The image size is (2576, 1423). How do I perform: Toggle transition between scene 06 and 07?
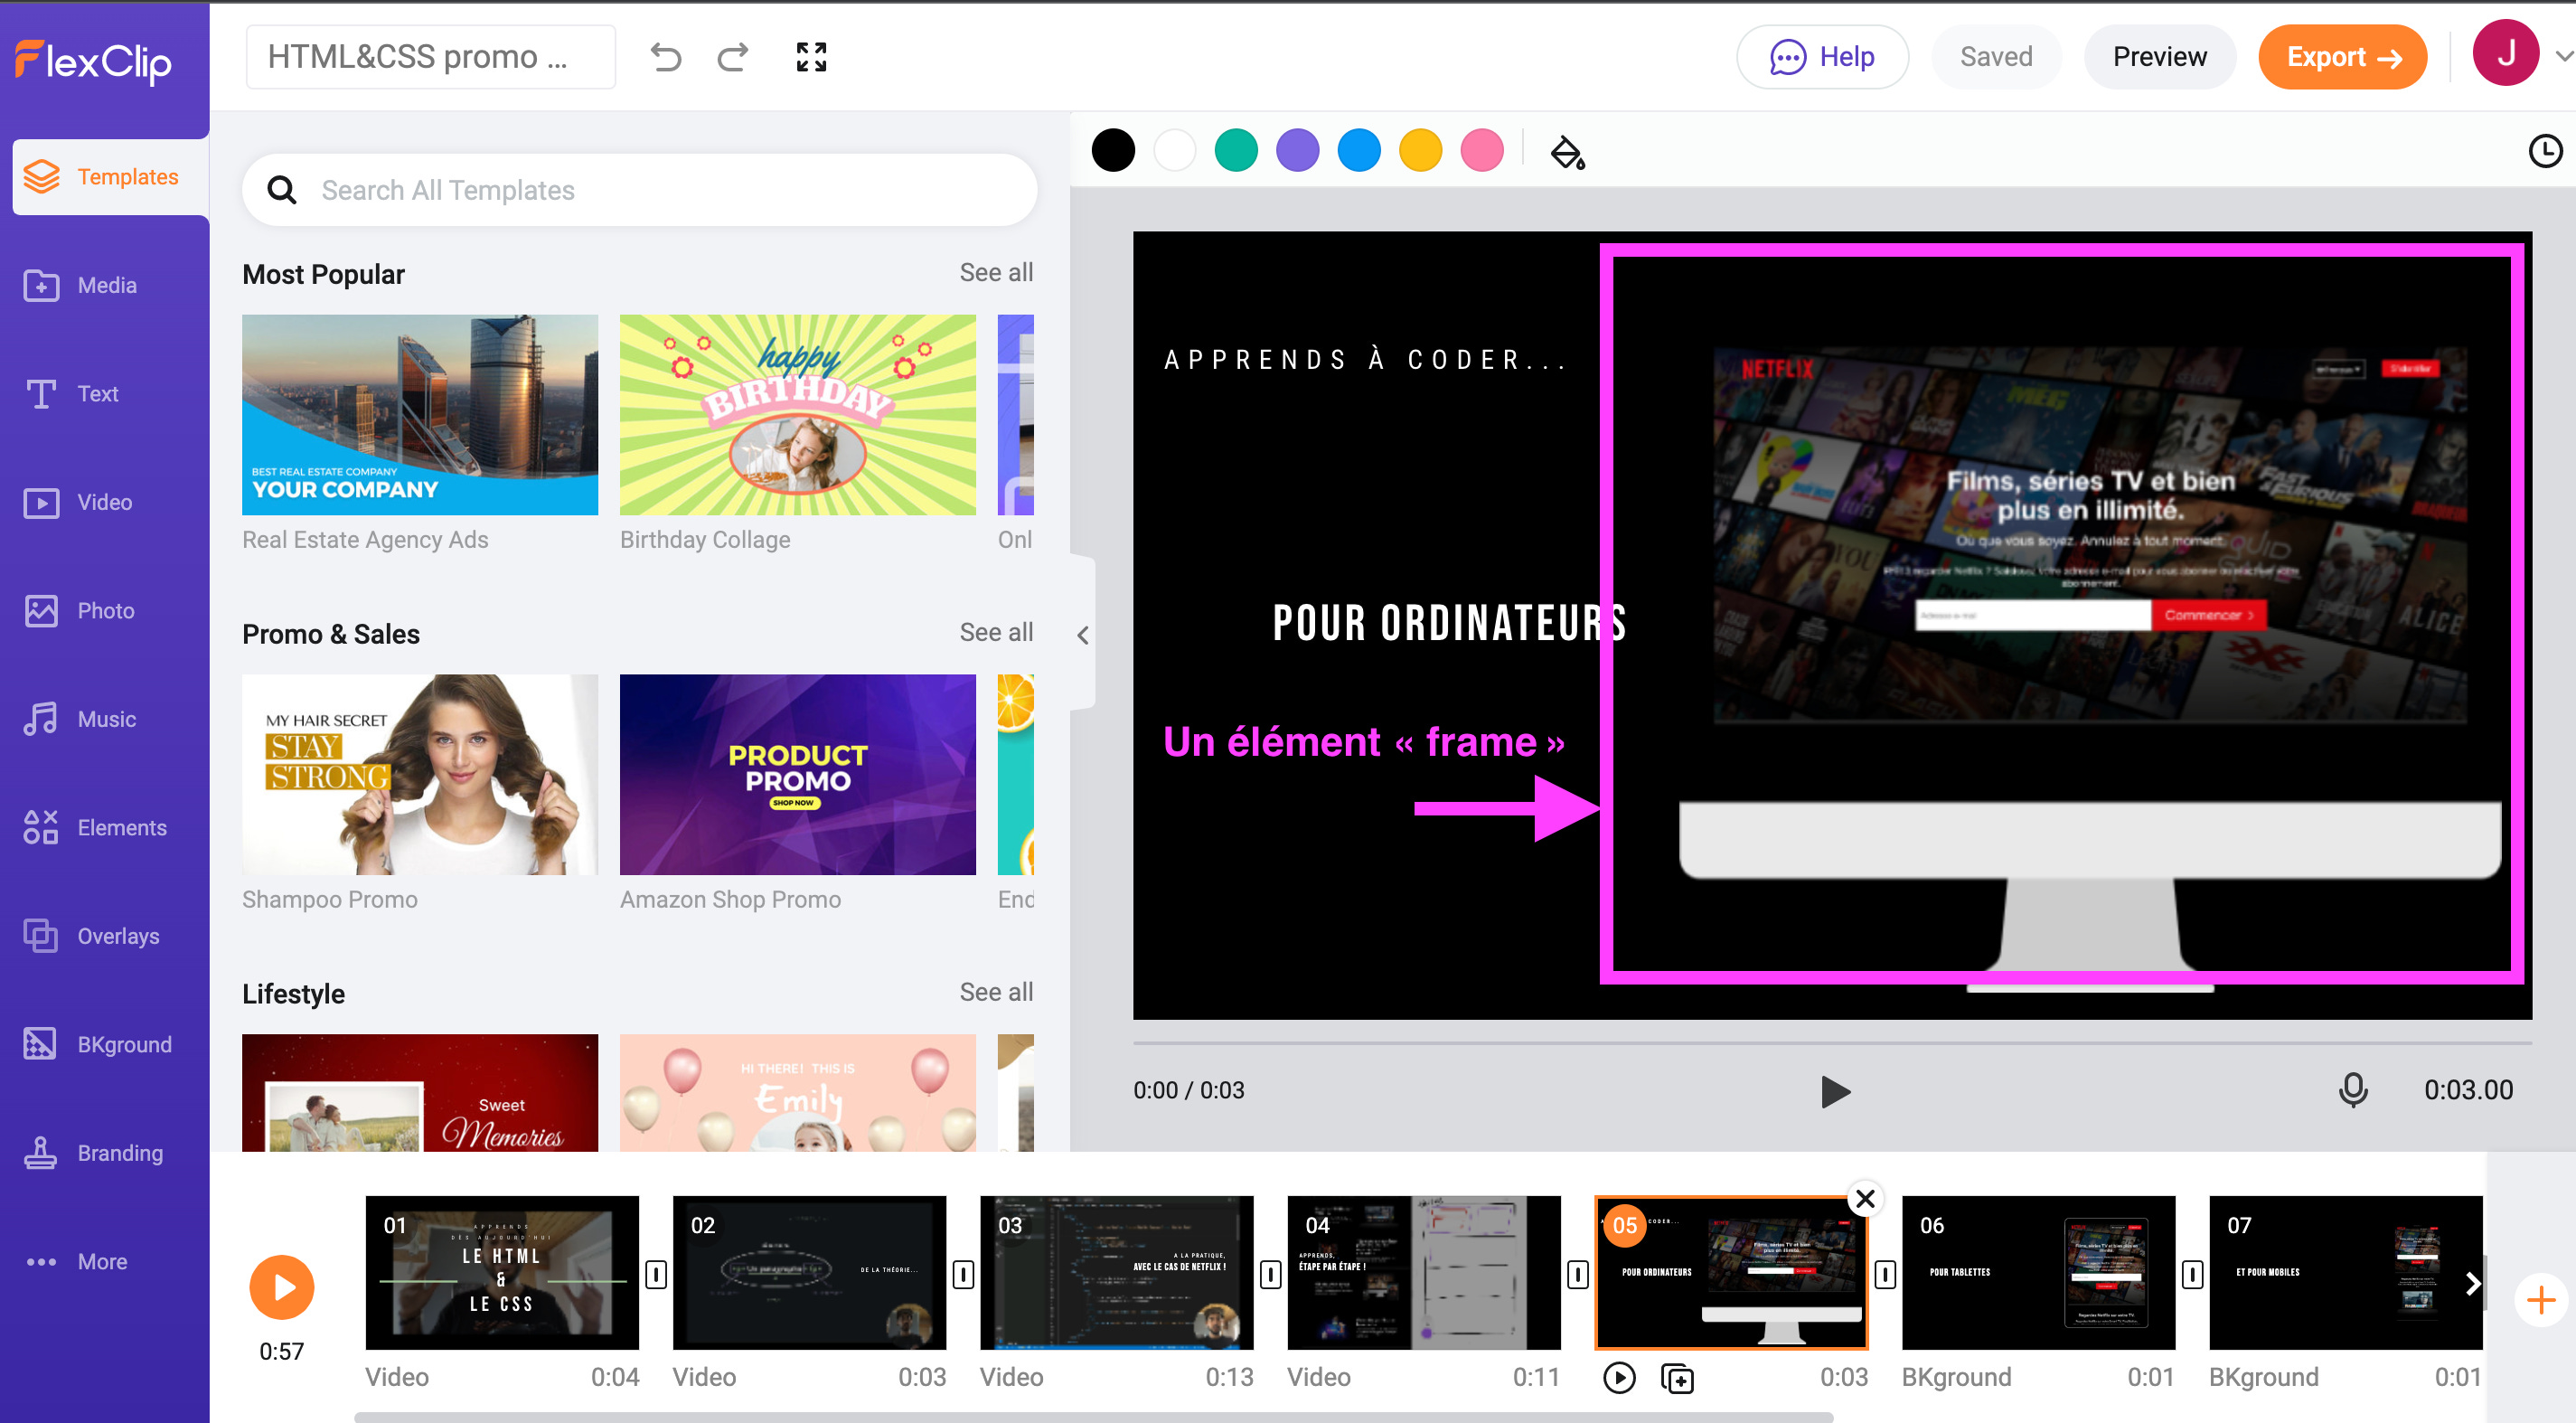click(x=2192, y=1274)
